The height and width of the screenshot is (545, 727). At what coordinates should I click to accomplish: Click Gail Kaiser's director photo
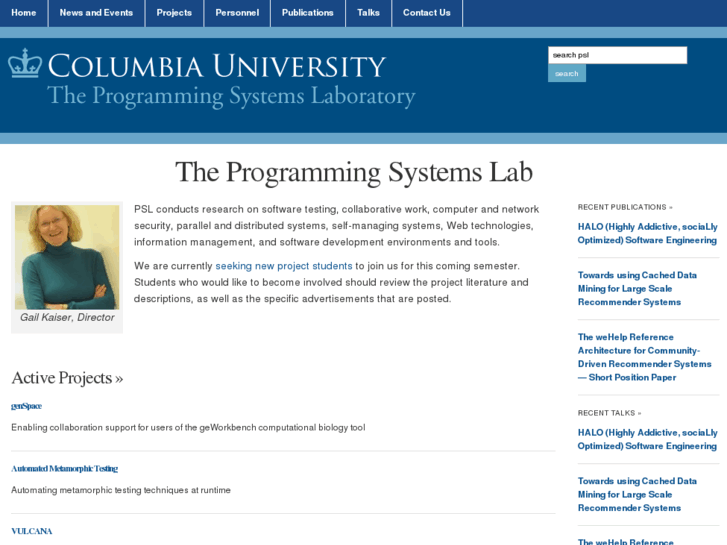pyautogui.click(x=67, y=257)
